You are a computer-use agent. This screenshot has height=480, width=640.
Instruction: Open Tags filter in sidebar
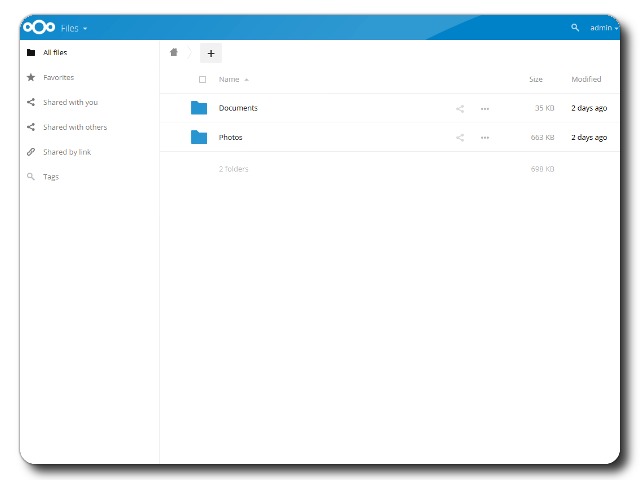(51, 177)
